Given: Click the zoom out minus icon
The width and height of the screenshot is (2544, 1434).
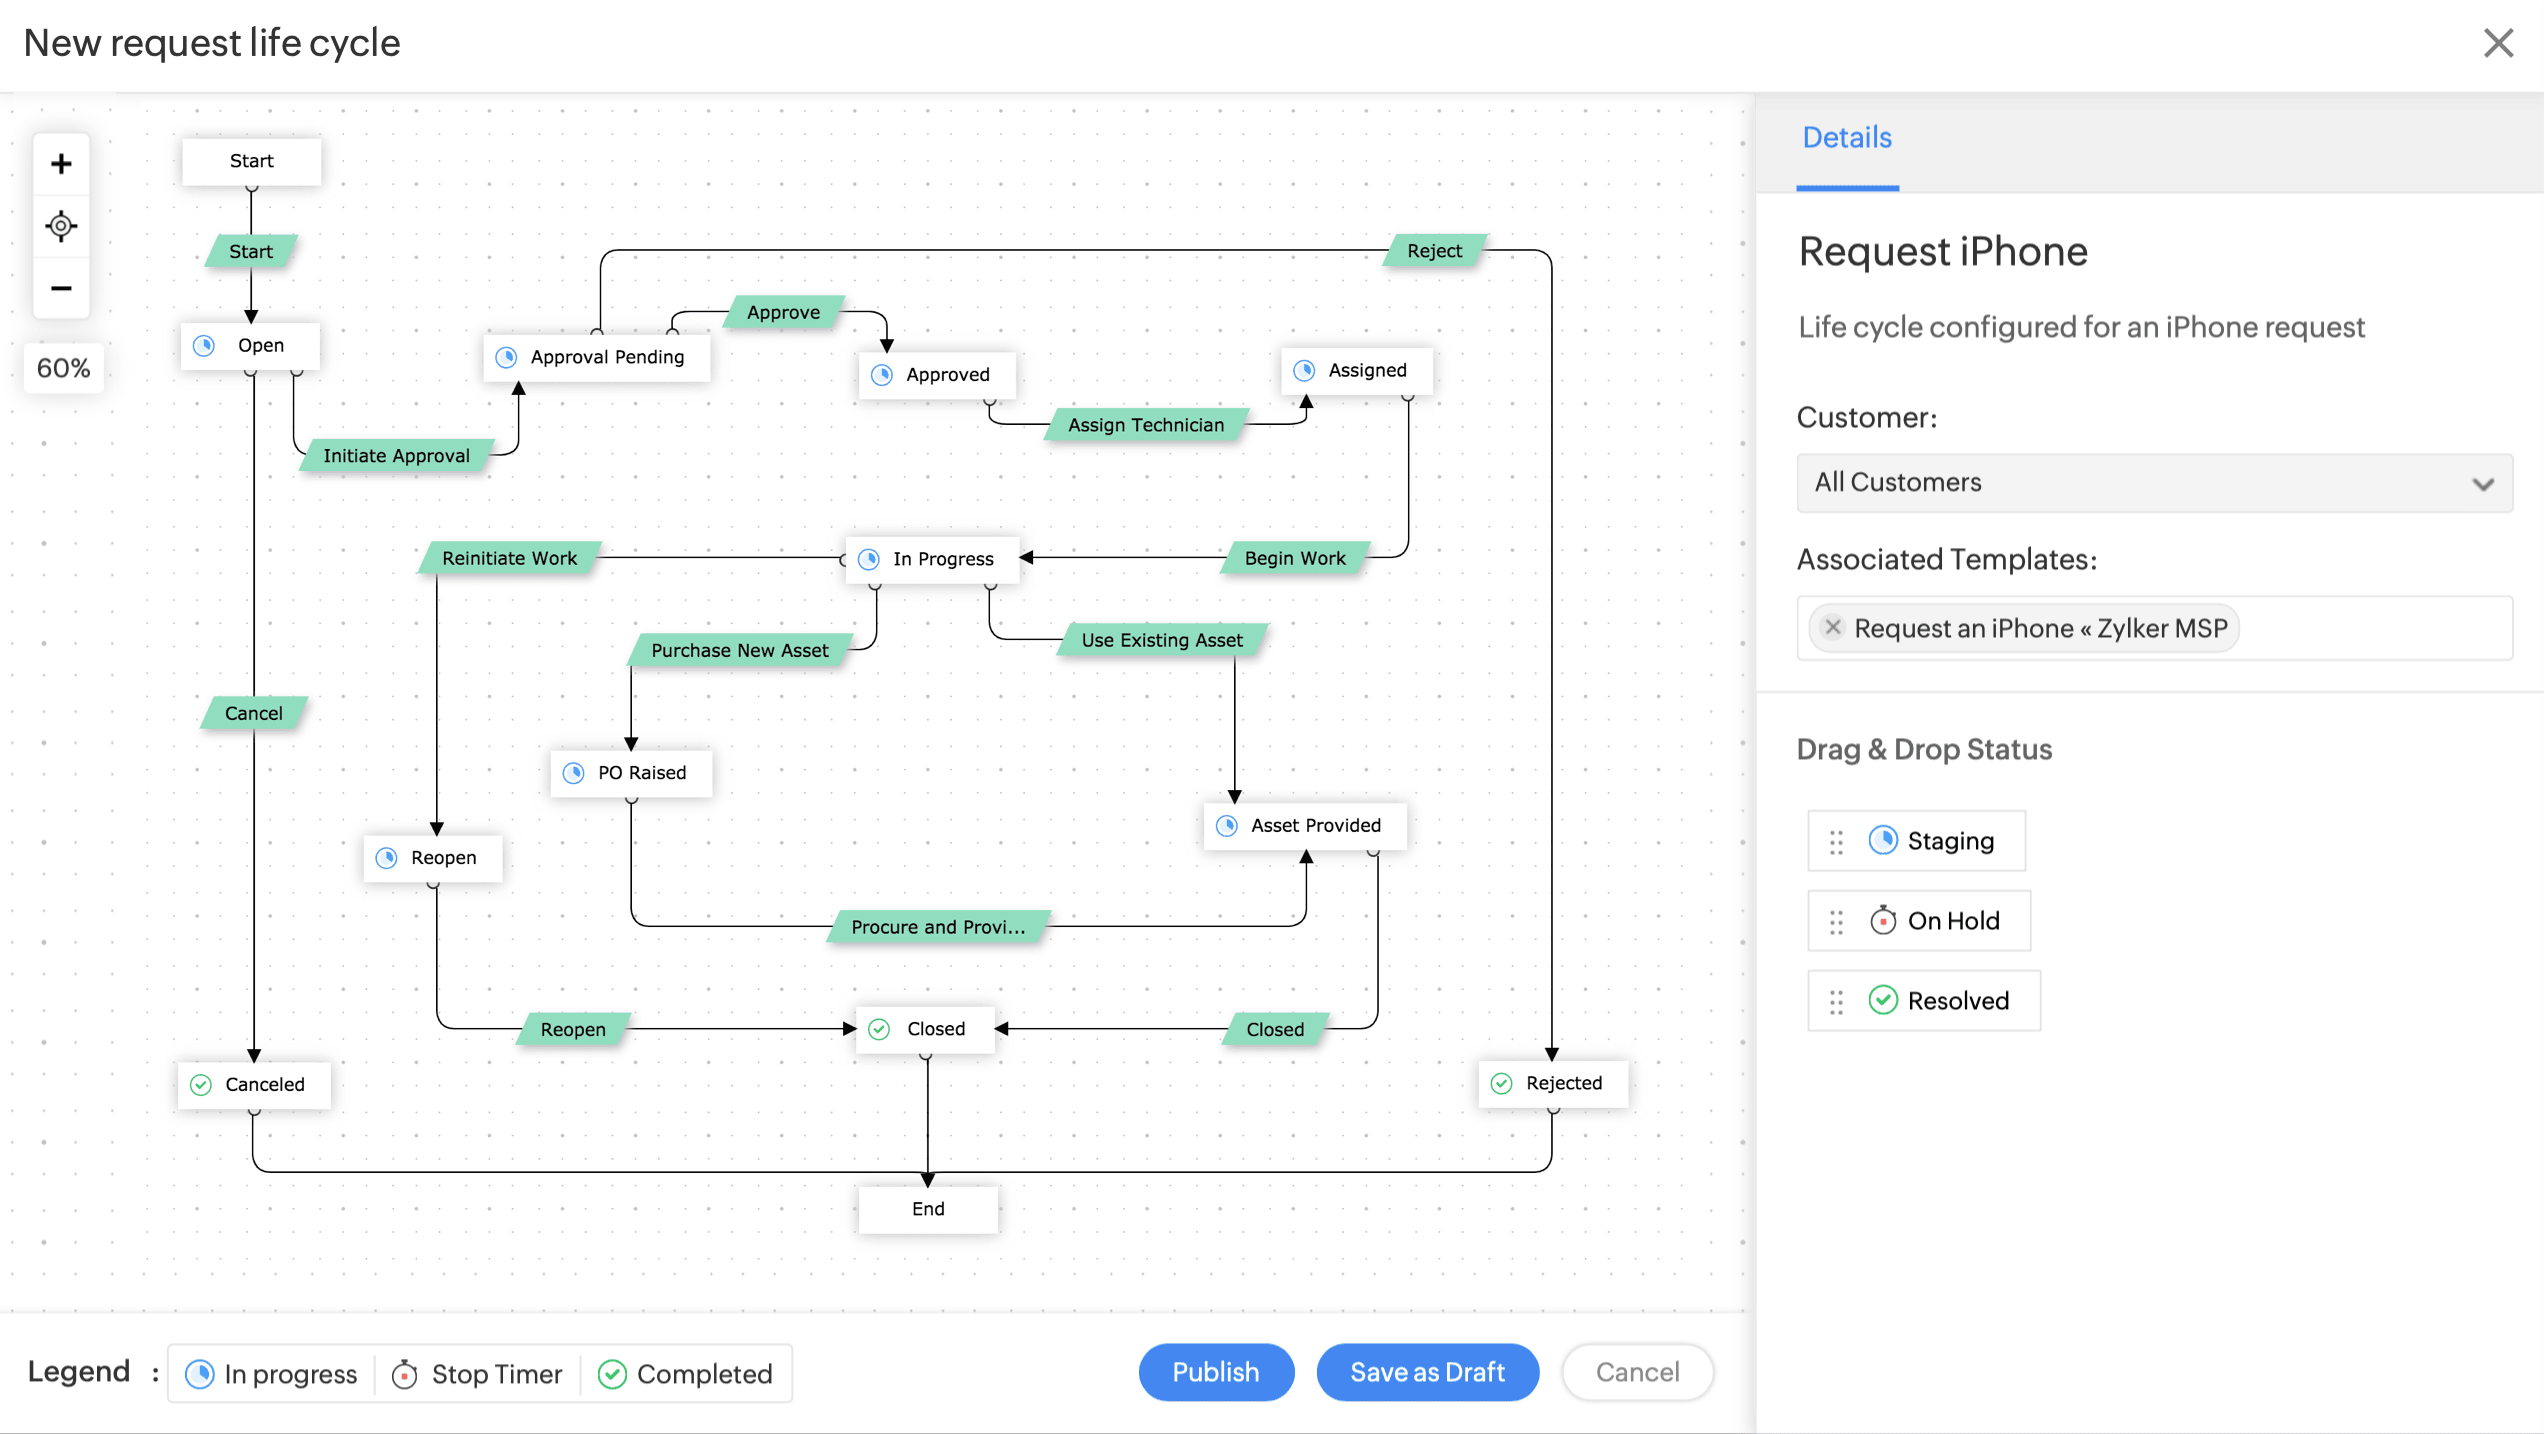Looking at the screenshot, I should point(61,289).
